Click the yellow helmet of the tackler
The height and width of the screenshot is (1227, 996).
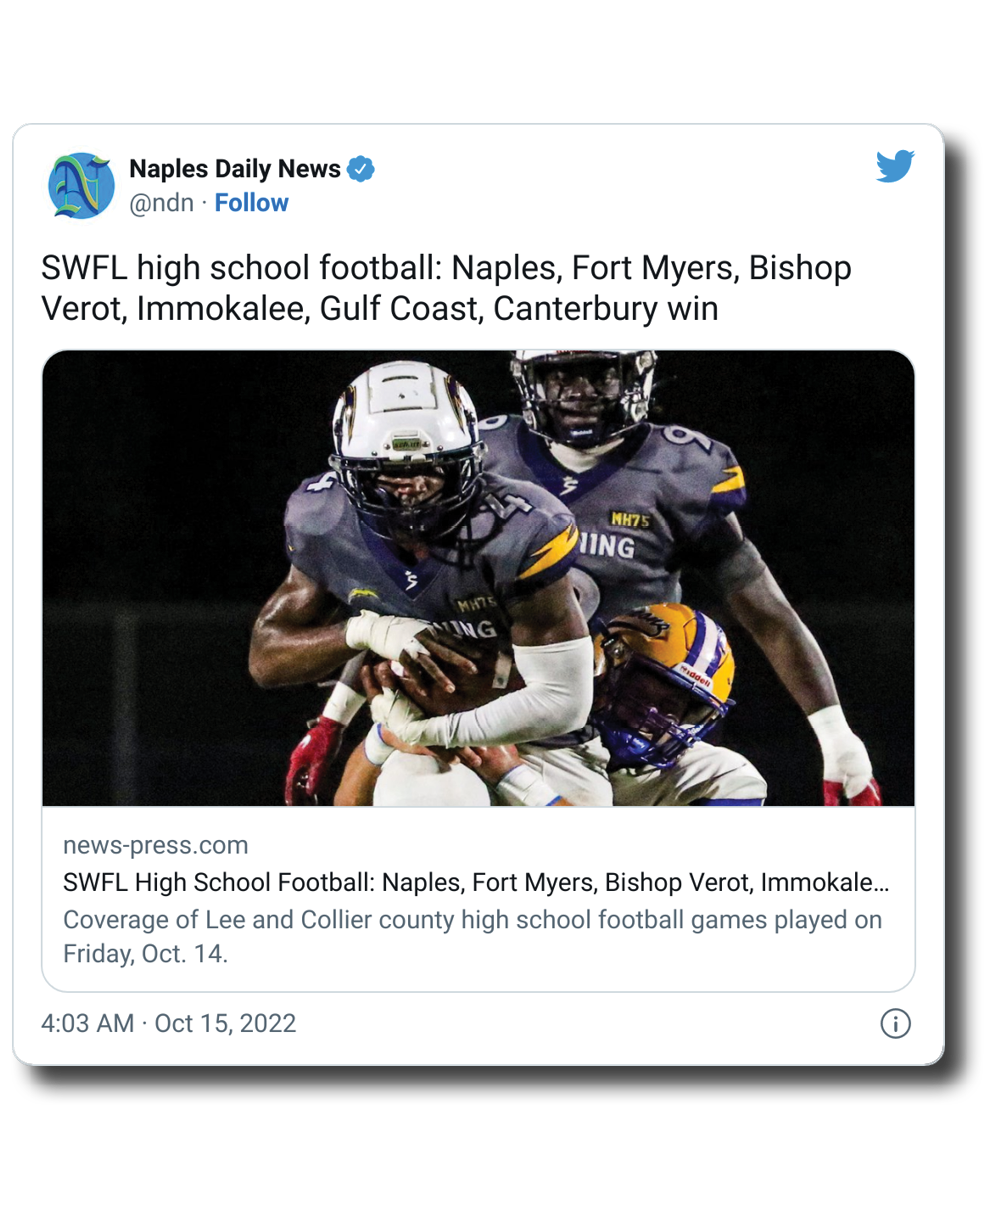664,680
